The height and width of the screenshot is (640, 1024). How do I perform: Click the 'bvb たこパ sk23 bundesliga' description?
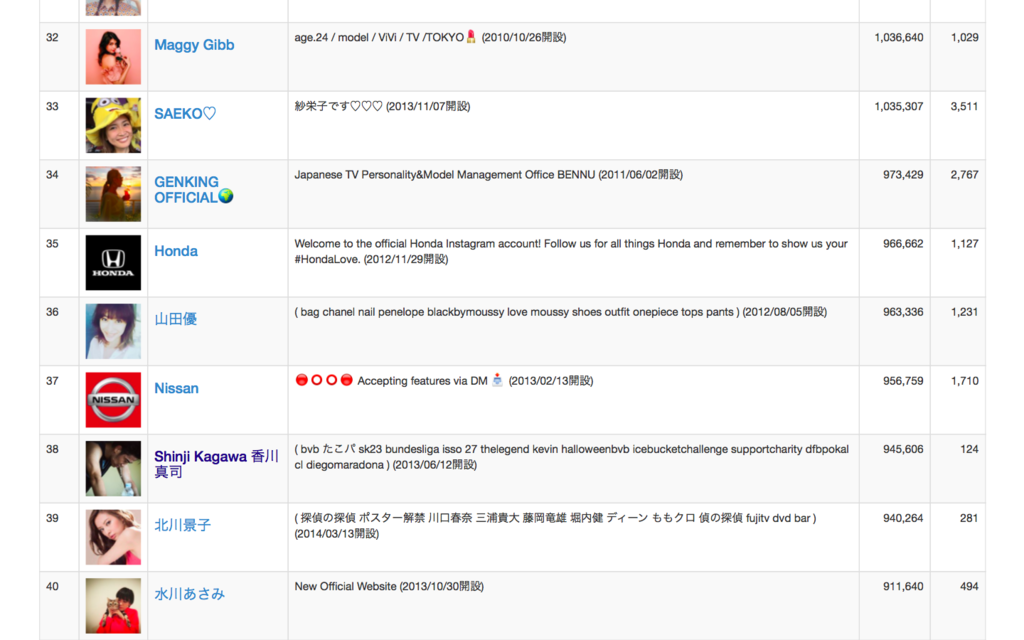click(571, 457)
